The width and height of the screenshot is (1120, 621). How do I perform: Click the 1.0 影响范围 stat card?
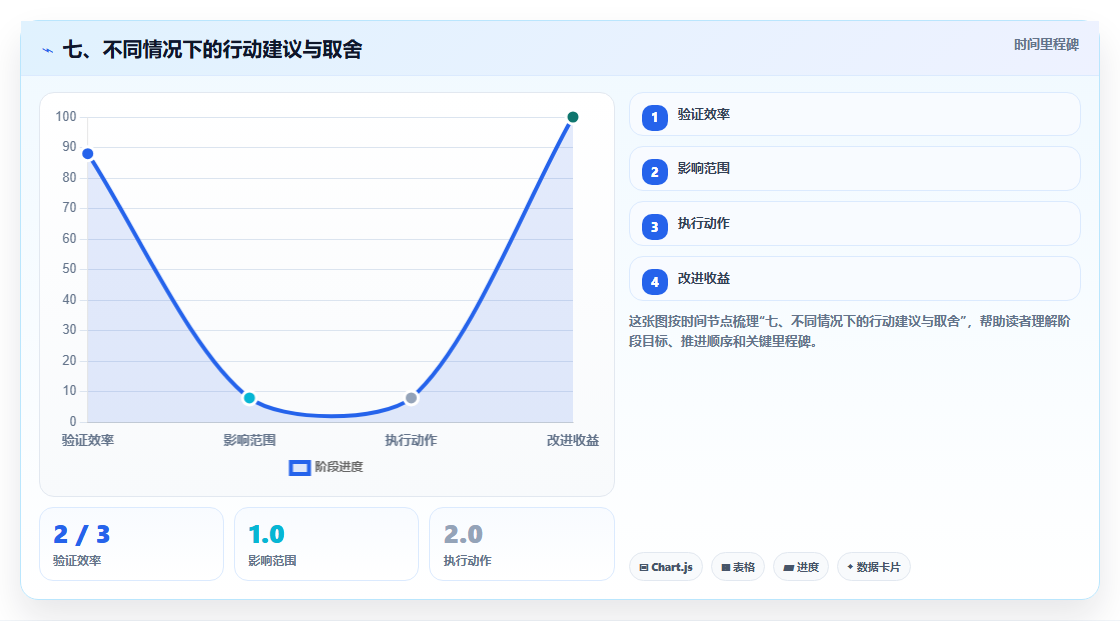(326, 544)
